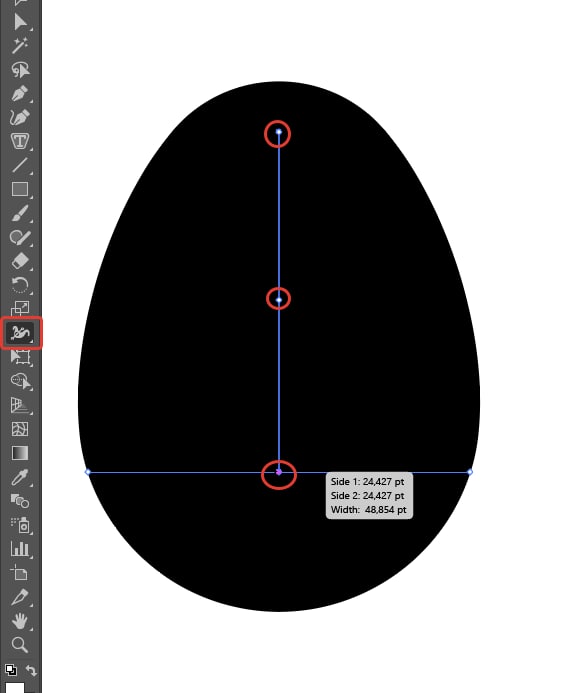Select the Hand tool
The height and width of the screenshot is (693, 573).
(20, 621)
